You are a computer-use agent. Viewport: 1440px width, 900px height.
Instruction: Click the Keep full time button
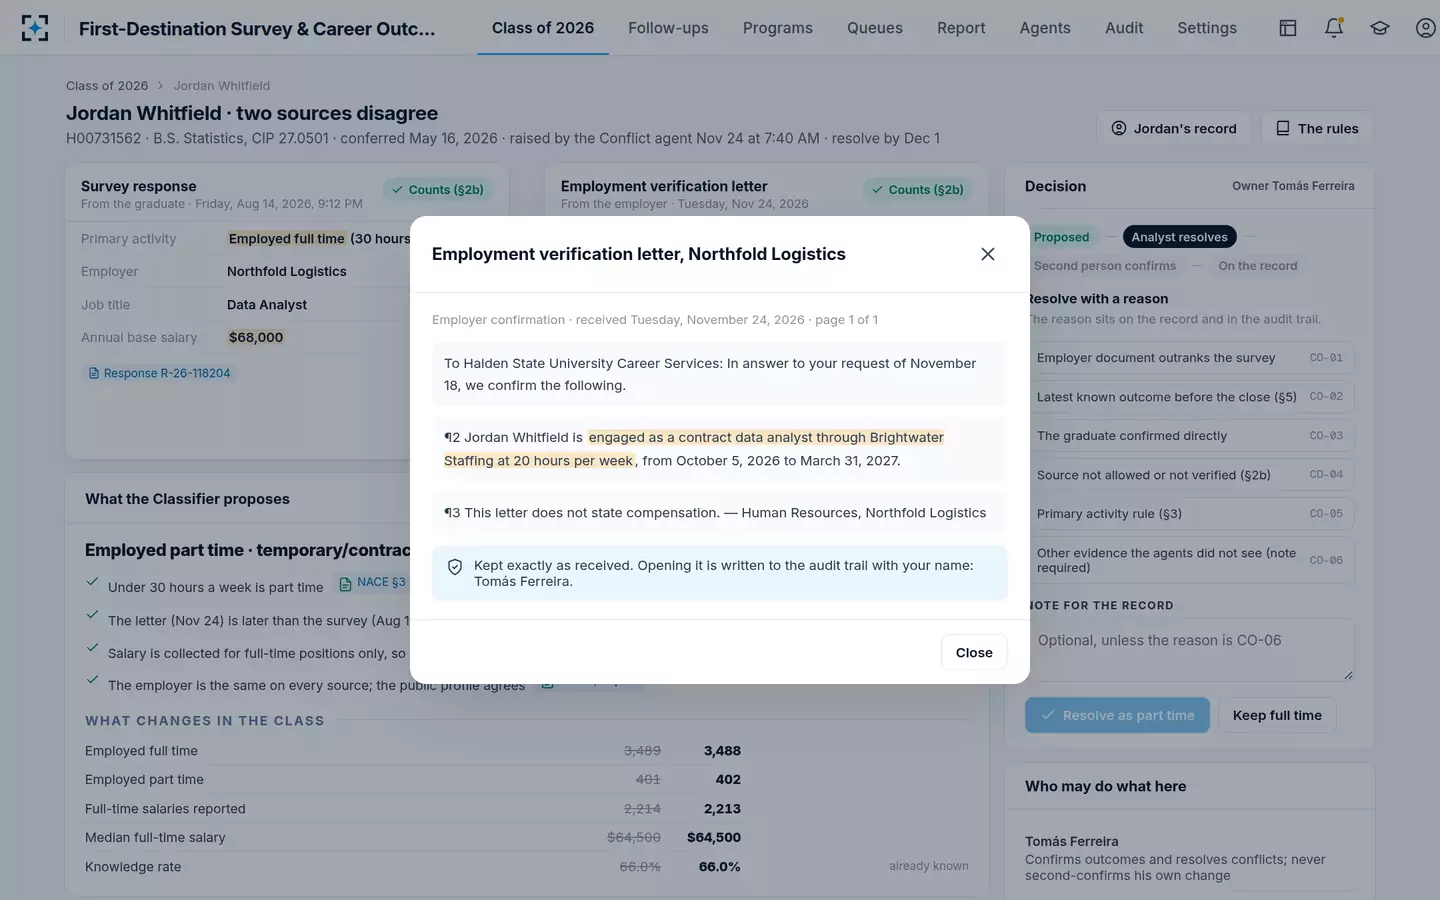tap(1277, 715)
